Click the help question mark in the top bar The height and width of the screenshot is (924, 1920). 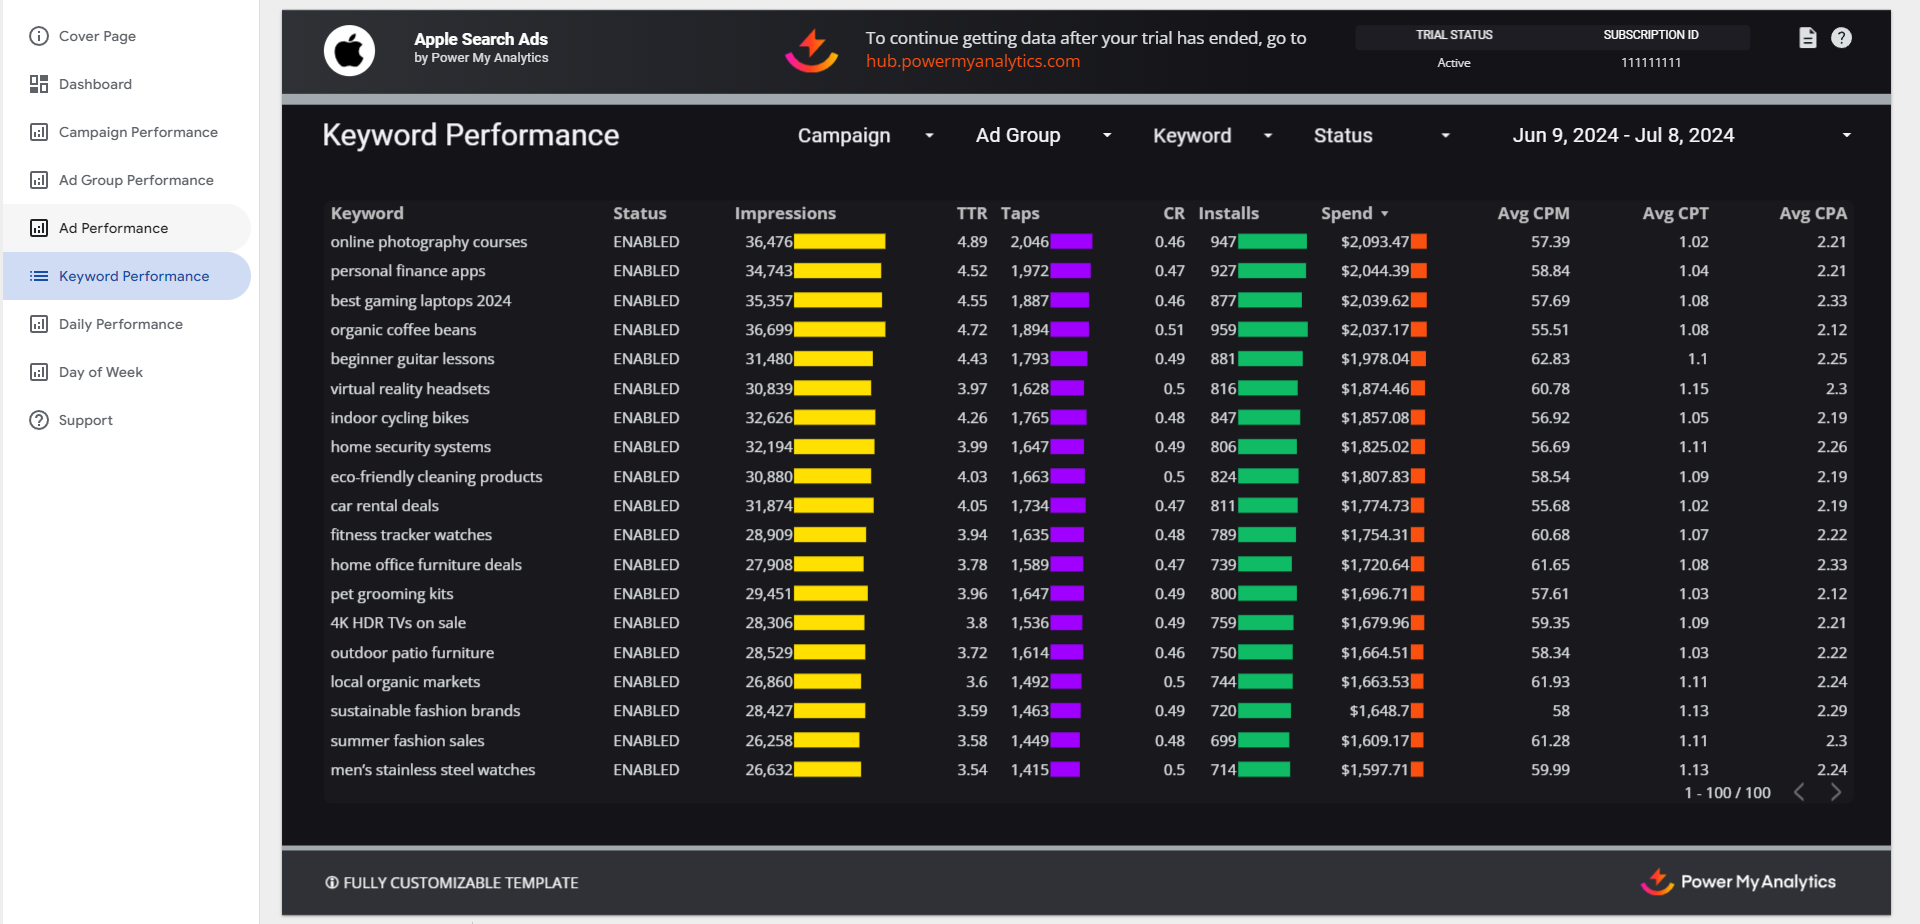pyautogui.click(x=1843, y=37)
